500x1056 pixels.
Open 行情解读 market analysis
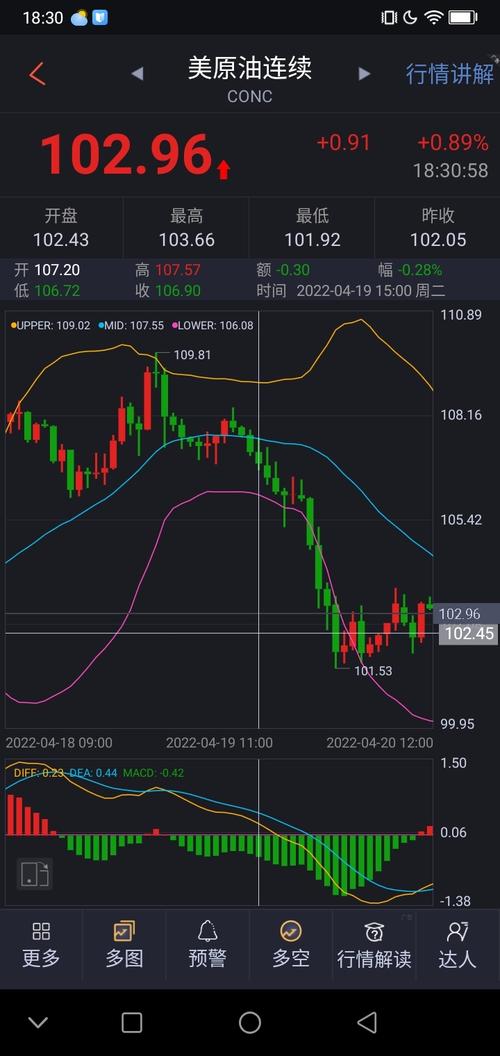click(374, 944)
